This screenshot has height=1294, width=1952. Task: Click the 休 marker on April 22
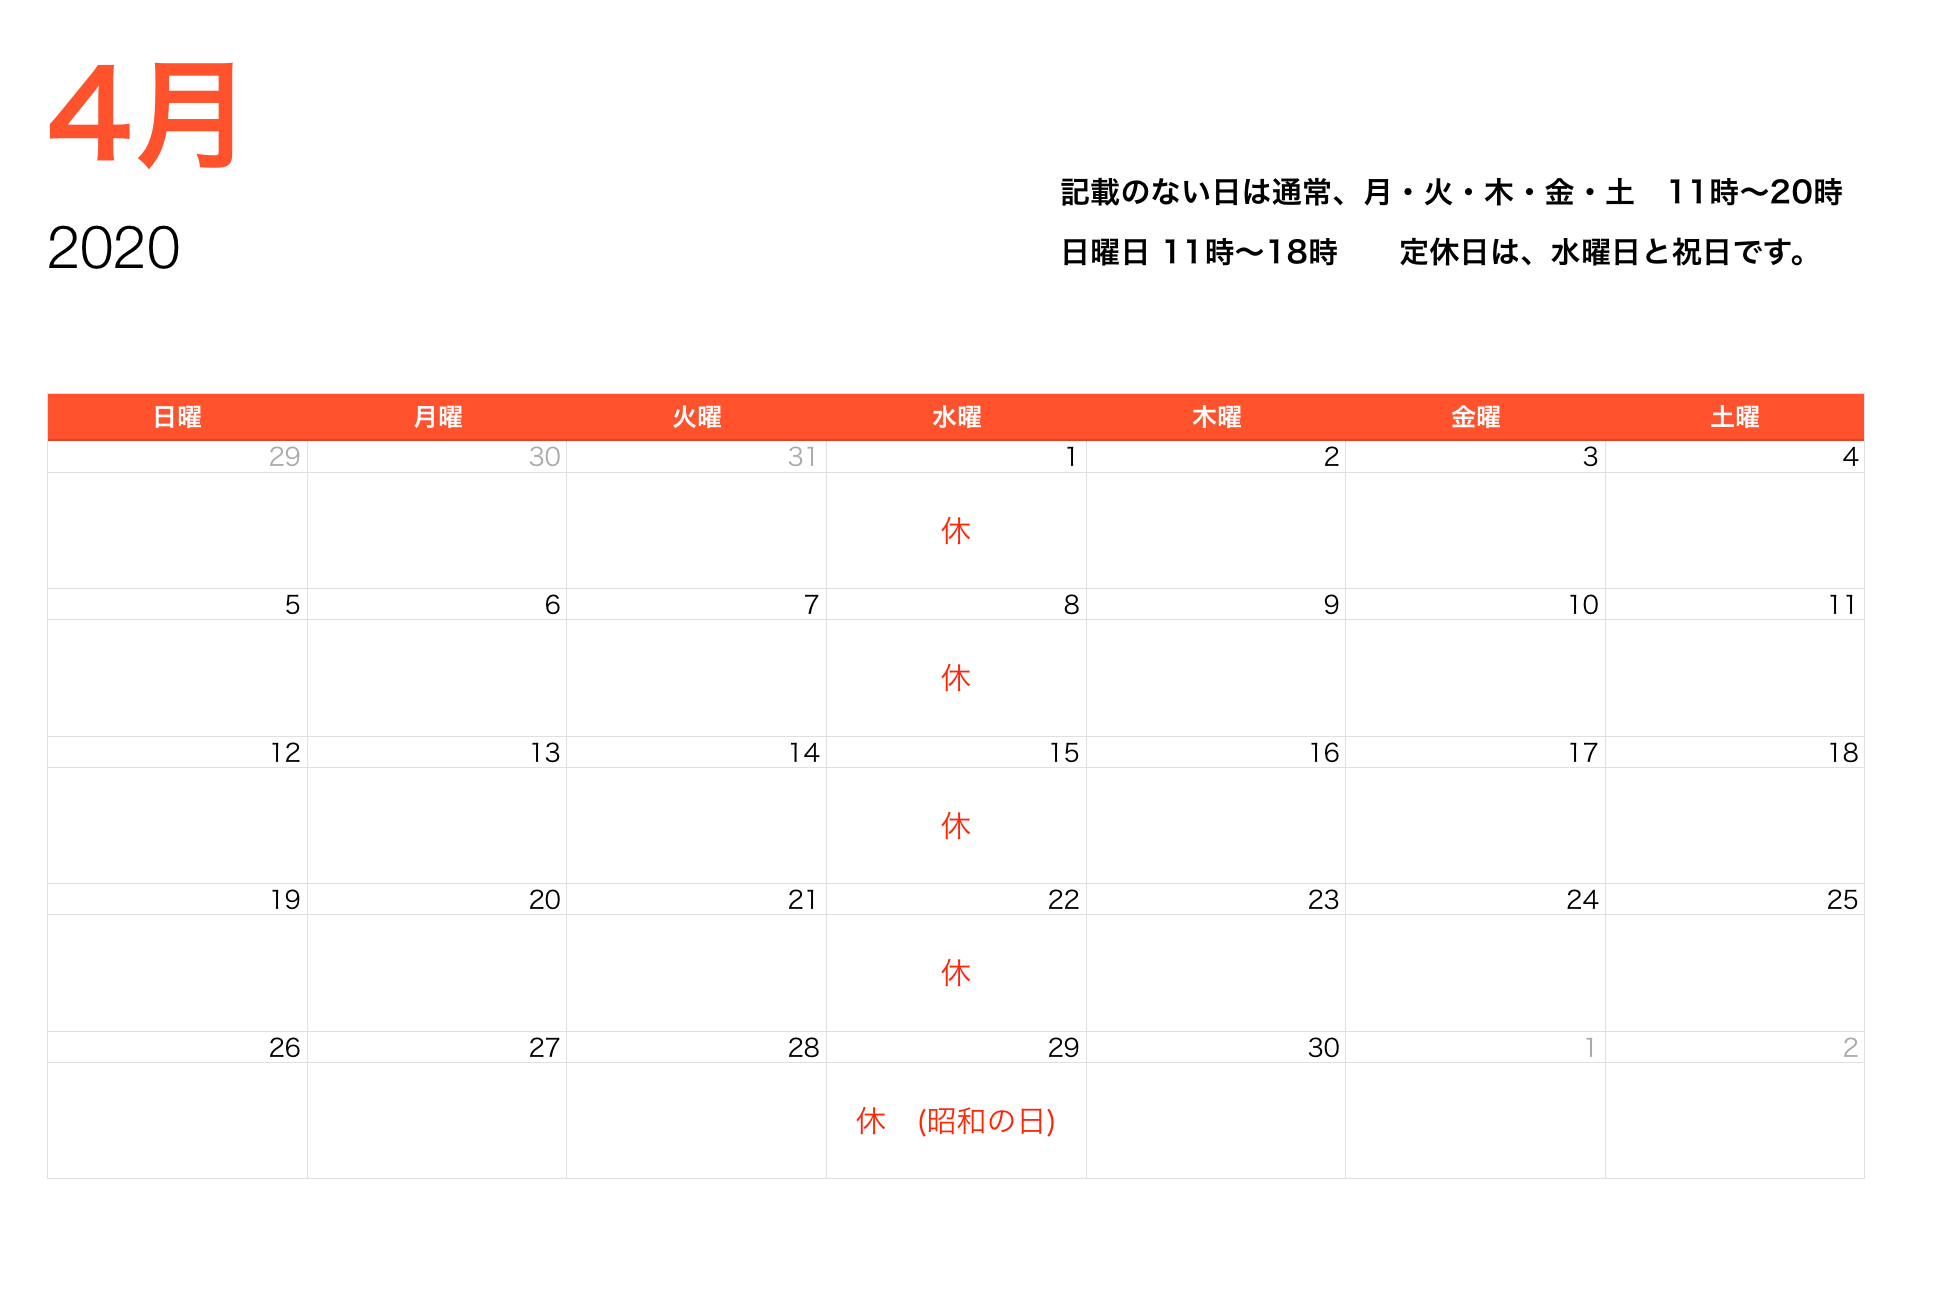(955, 972)
